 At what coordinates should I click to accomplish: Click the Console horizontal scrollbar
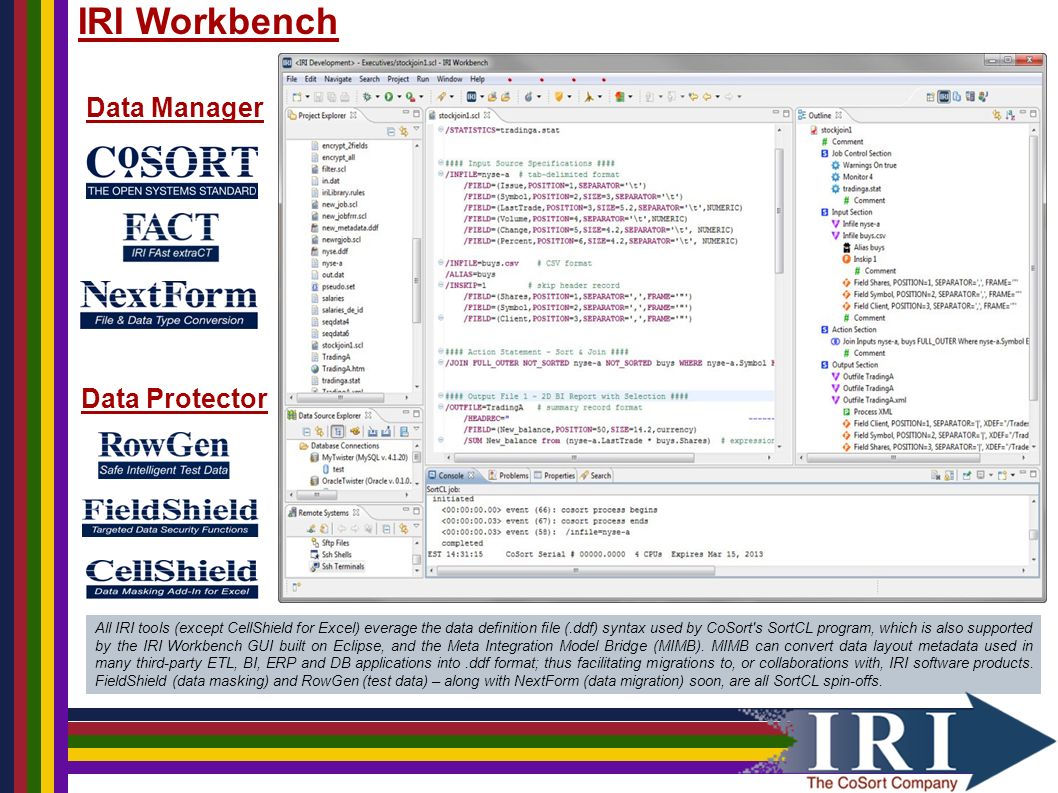click(576, 570)
